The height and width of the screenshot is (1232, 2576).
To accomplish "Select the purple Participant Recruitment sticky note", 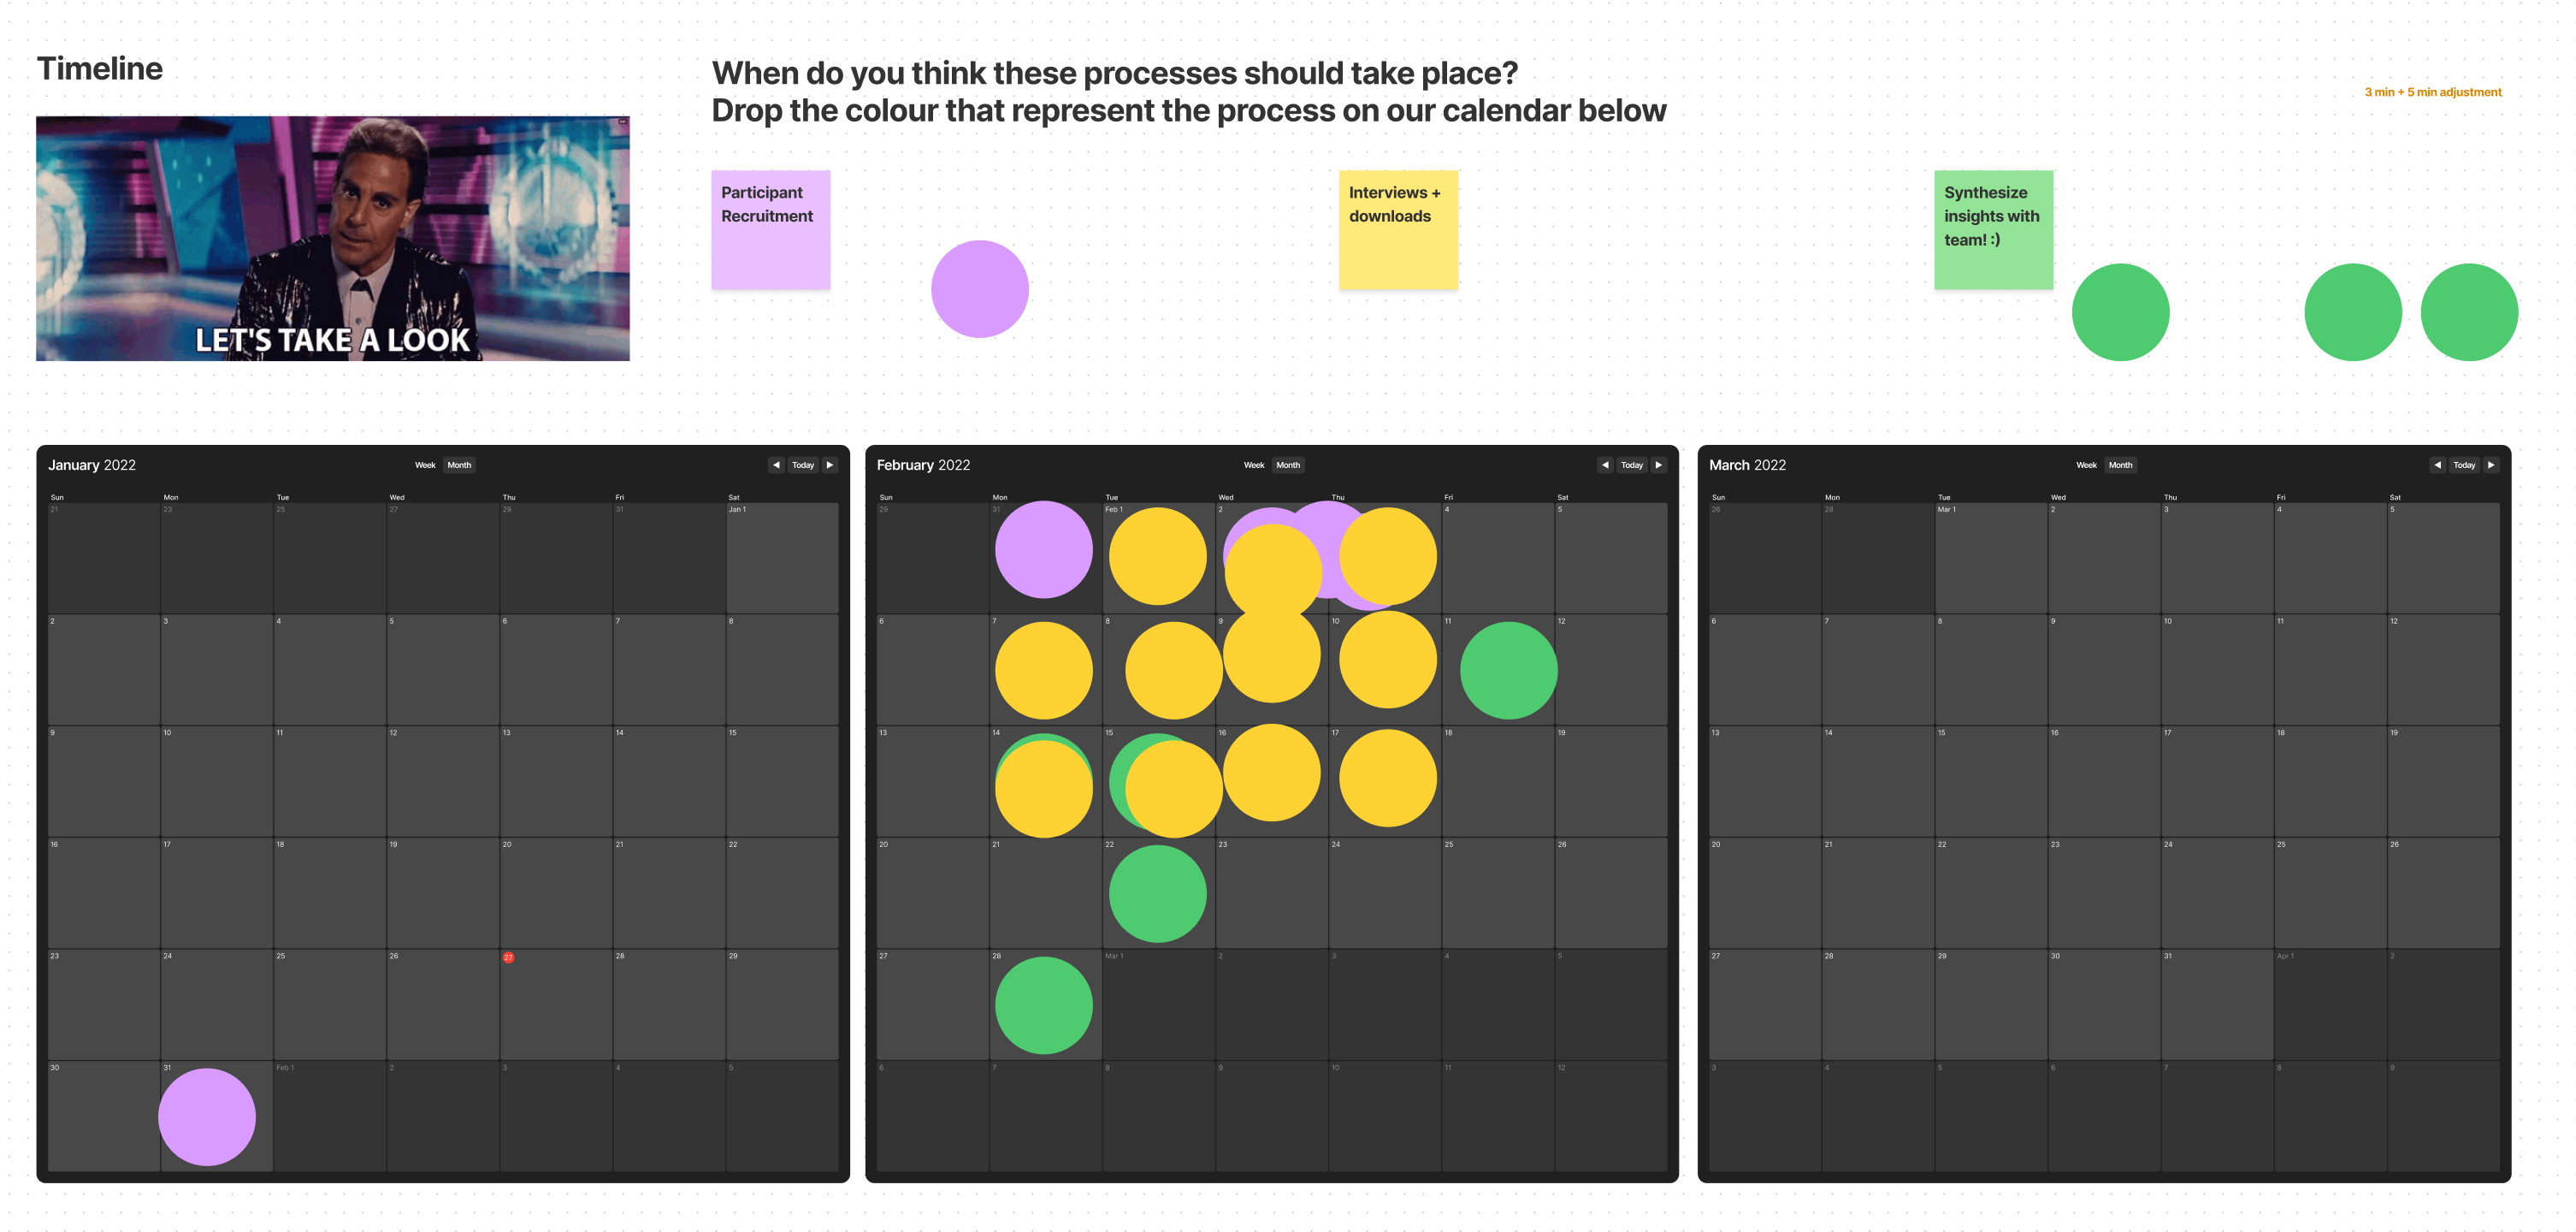I will tap(770, 230).
